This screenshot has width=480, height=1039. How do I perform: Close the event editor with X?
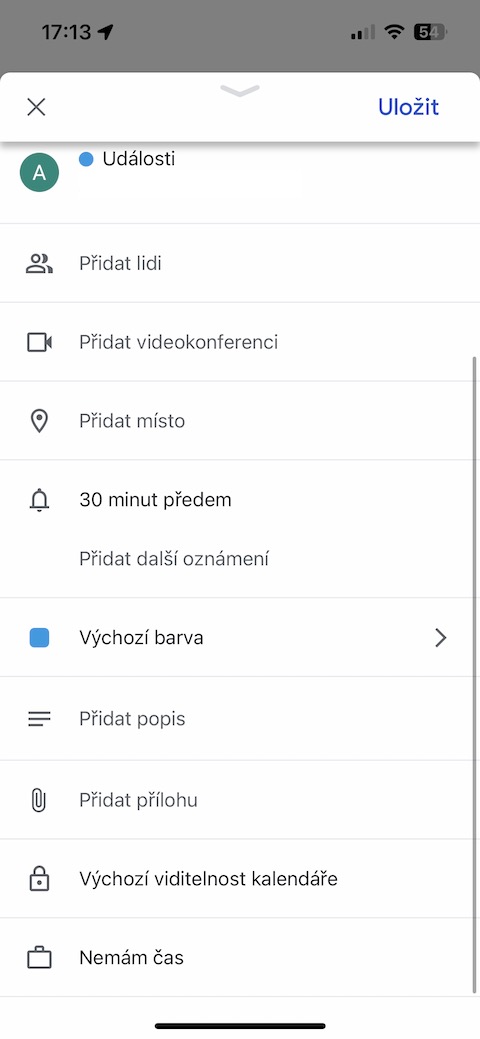pos(36,107)
